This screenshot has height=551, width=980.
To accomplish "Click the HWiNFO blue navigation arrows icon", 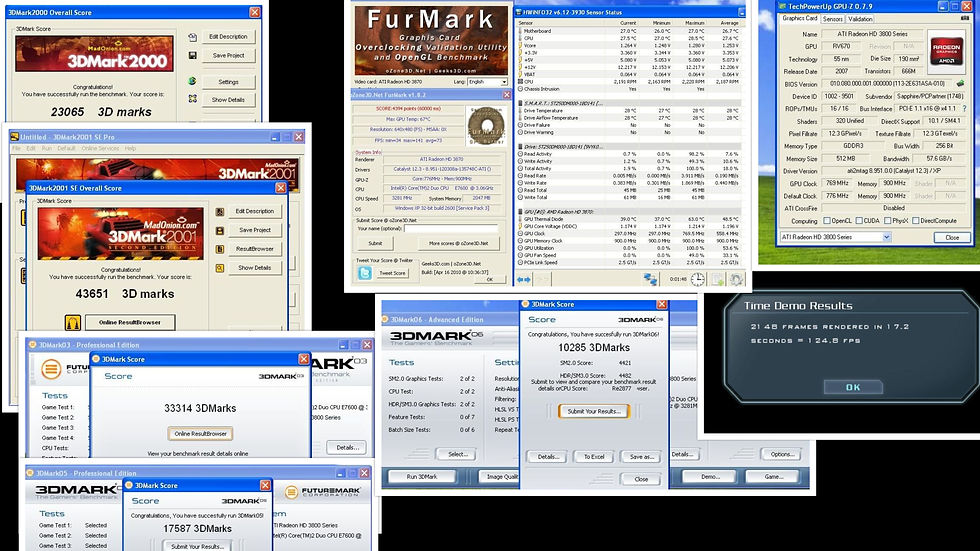I will (x=523, y=280).
